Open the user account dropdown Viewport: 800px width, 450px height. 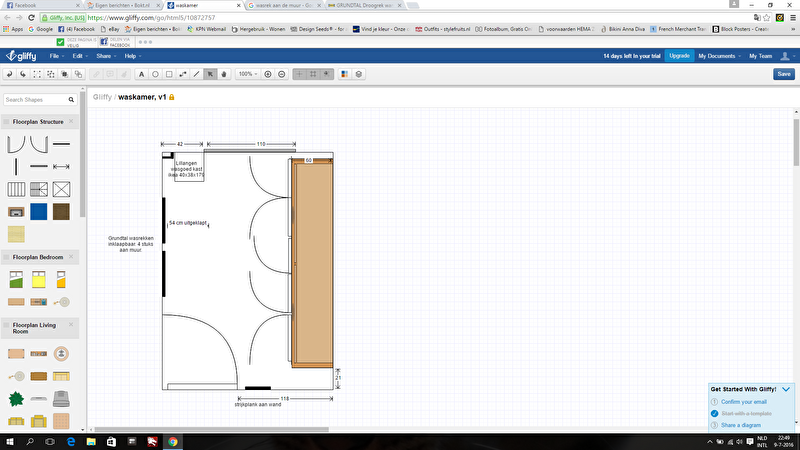(x=788, y=56)
